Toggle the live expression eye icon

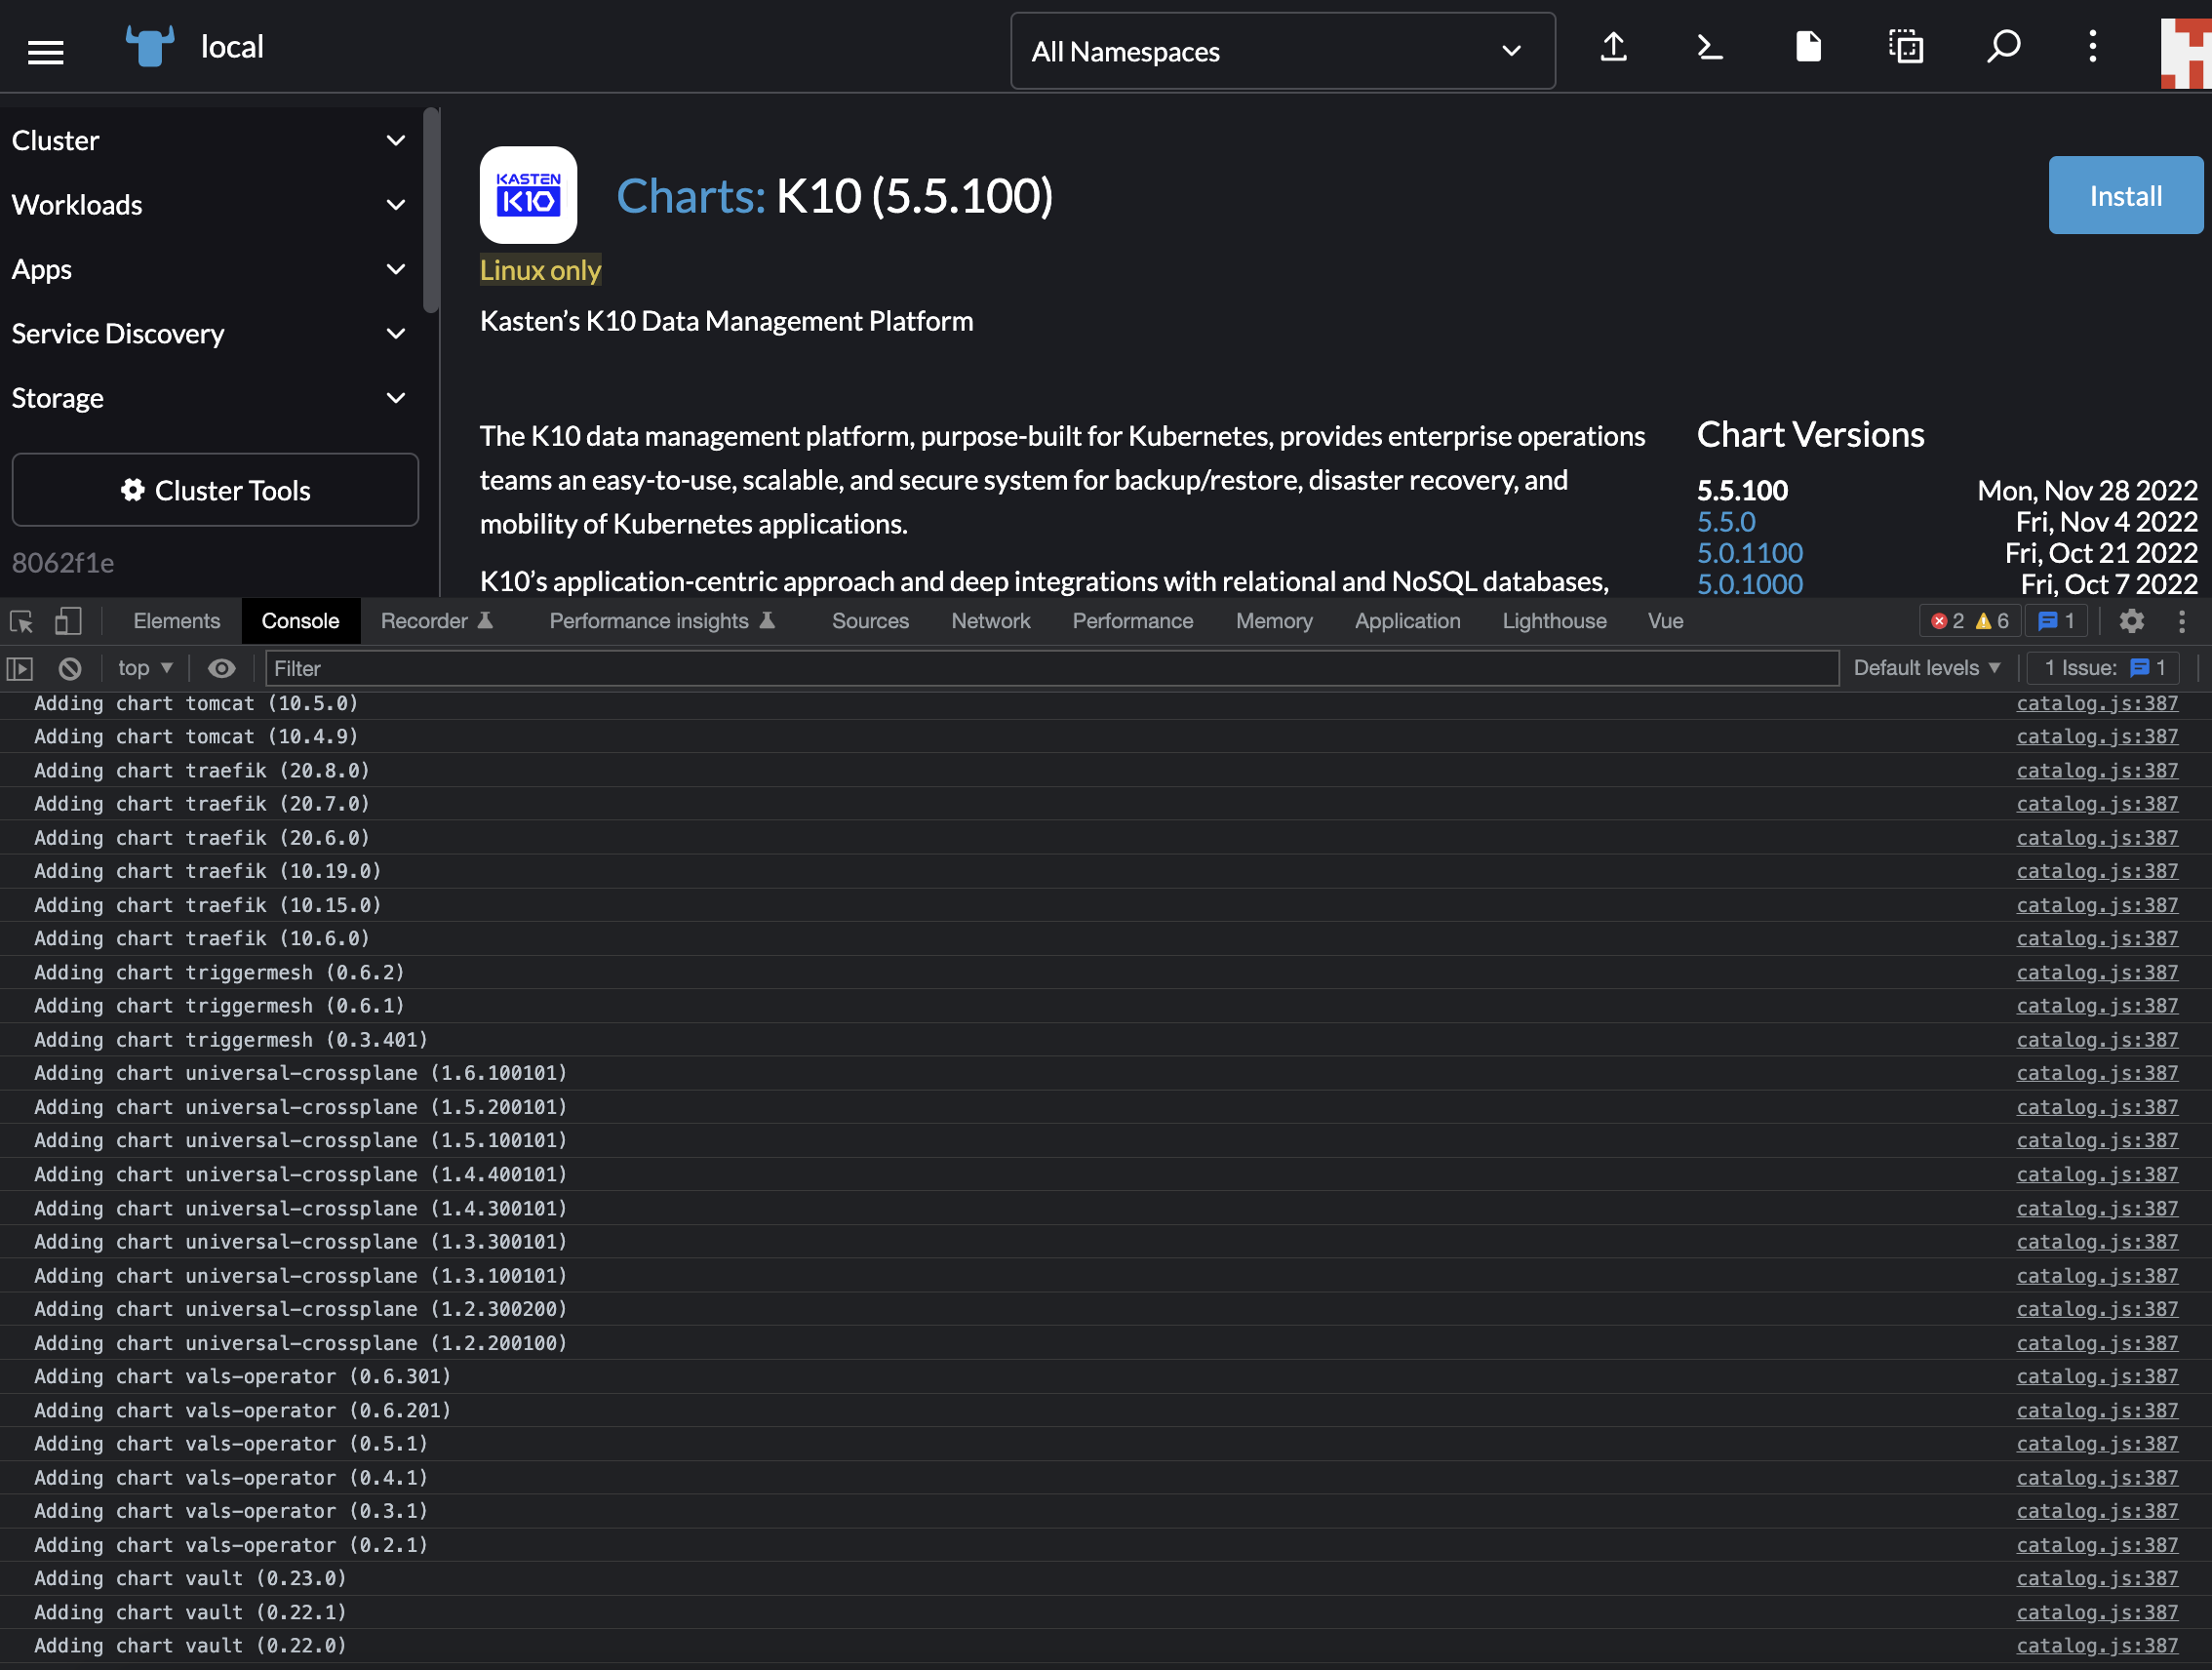[x=222, y=668]
